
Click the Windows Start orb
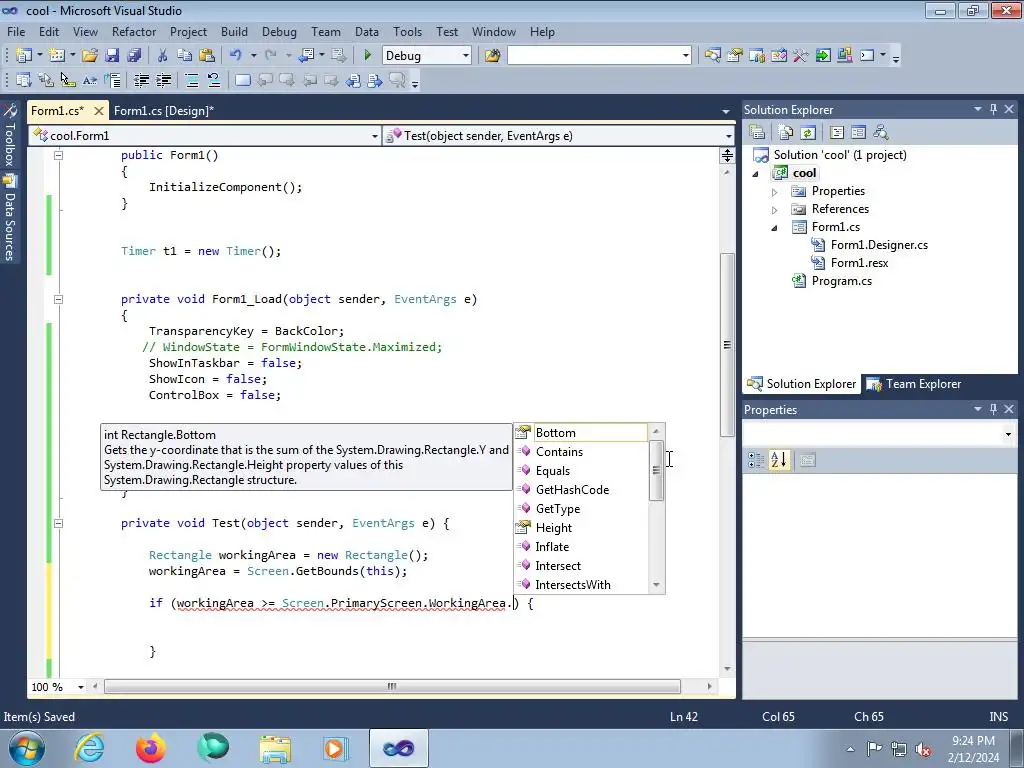27,748
